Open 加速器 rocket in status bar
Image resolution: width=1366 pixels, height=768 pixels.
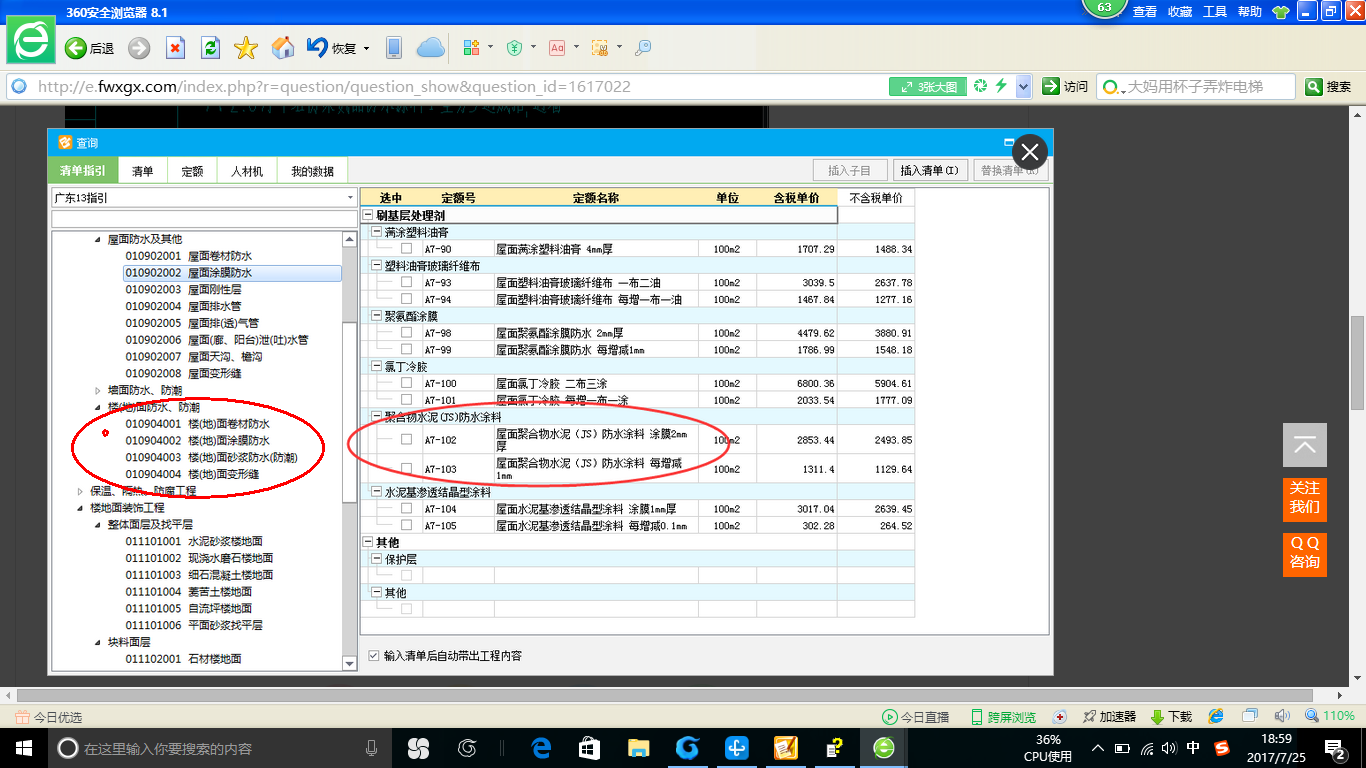tap(1109, 717)
